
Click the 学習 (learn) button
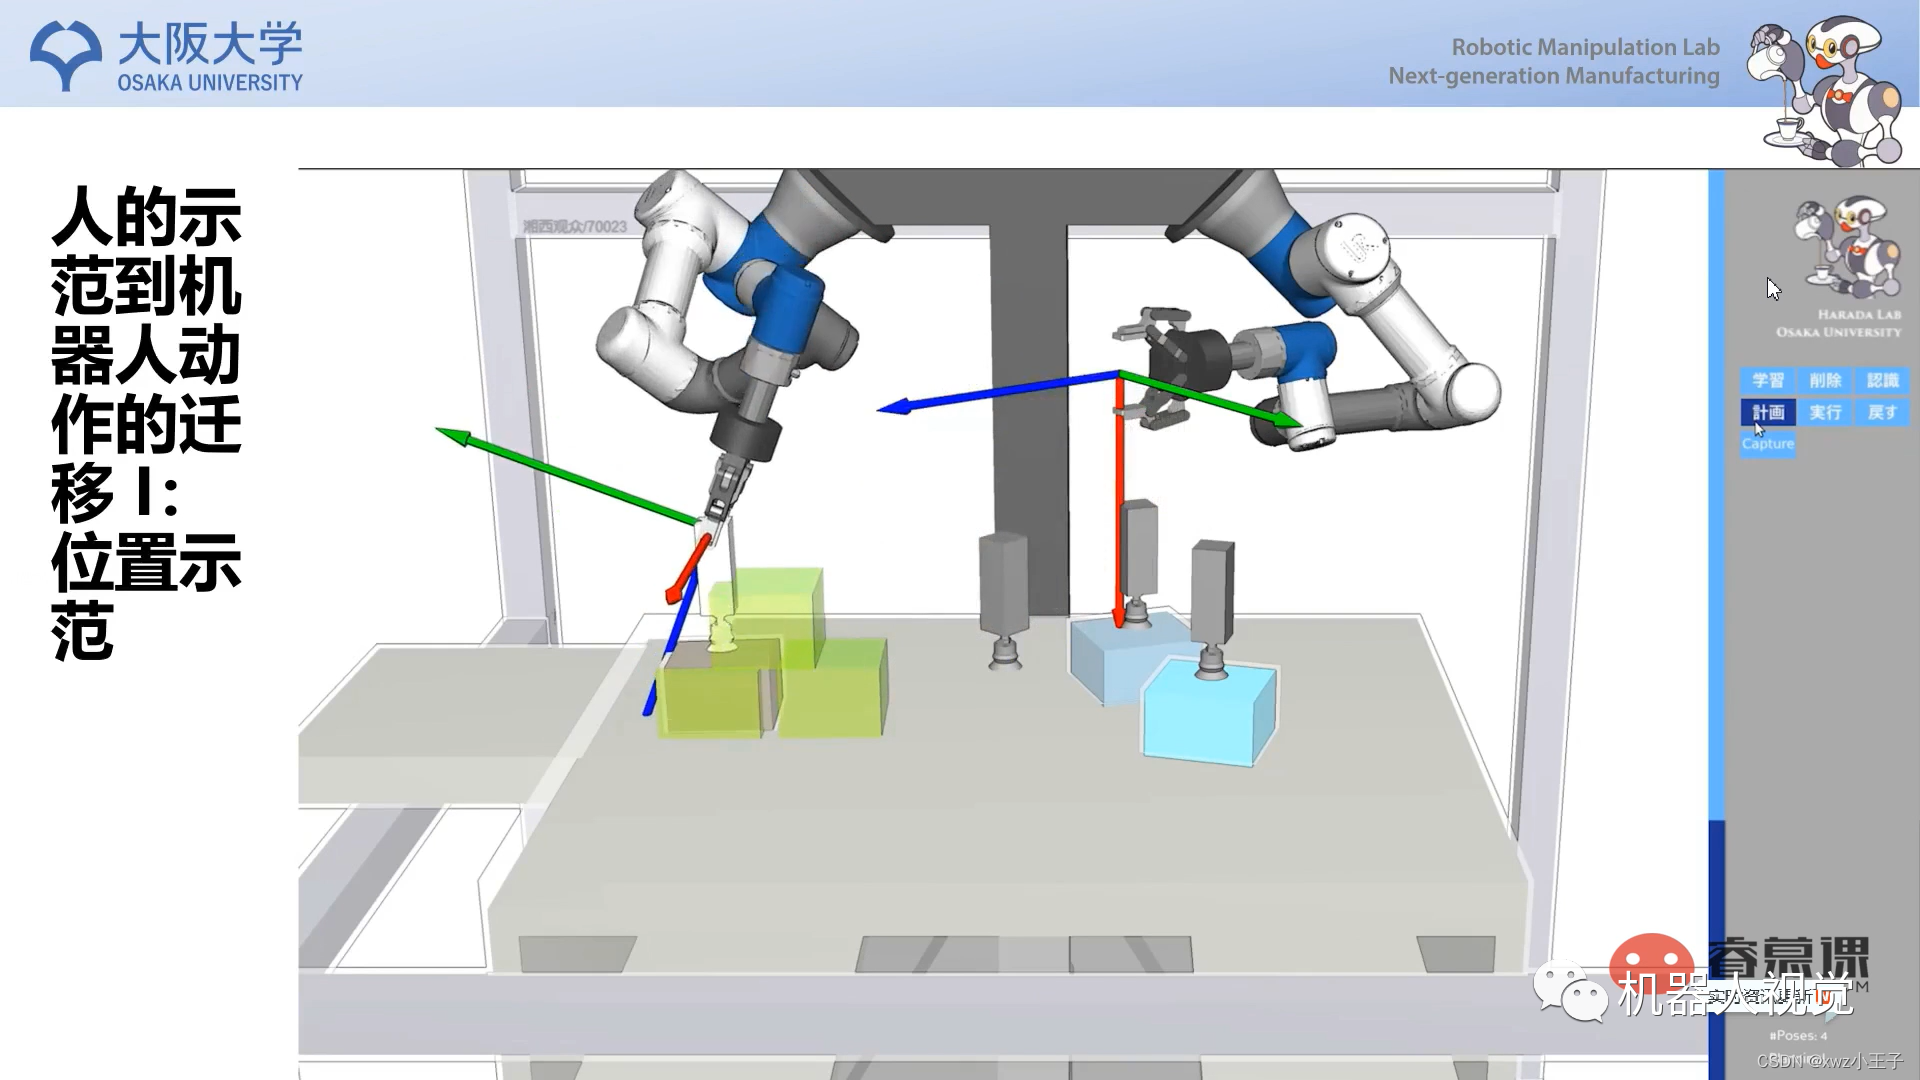(1767, 380)
